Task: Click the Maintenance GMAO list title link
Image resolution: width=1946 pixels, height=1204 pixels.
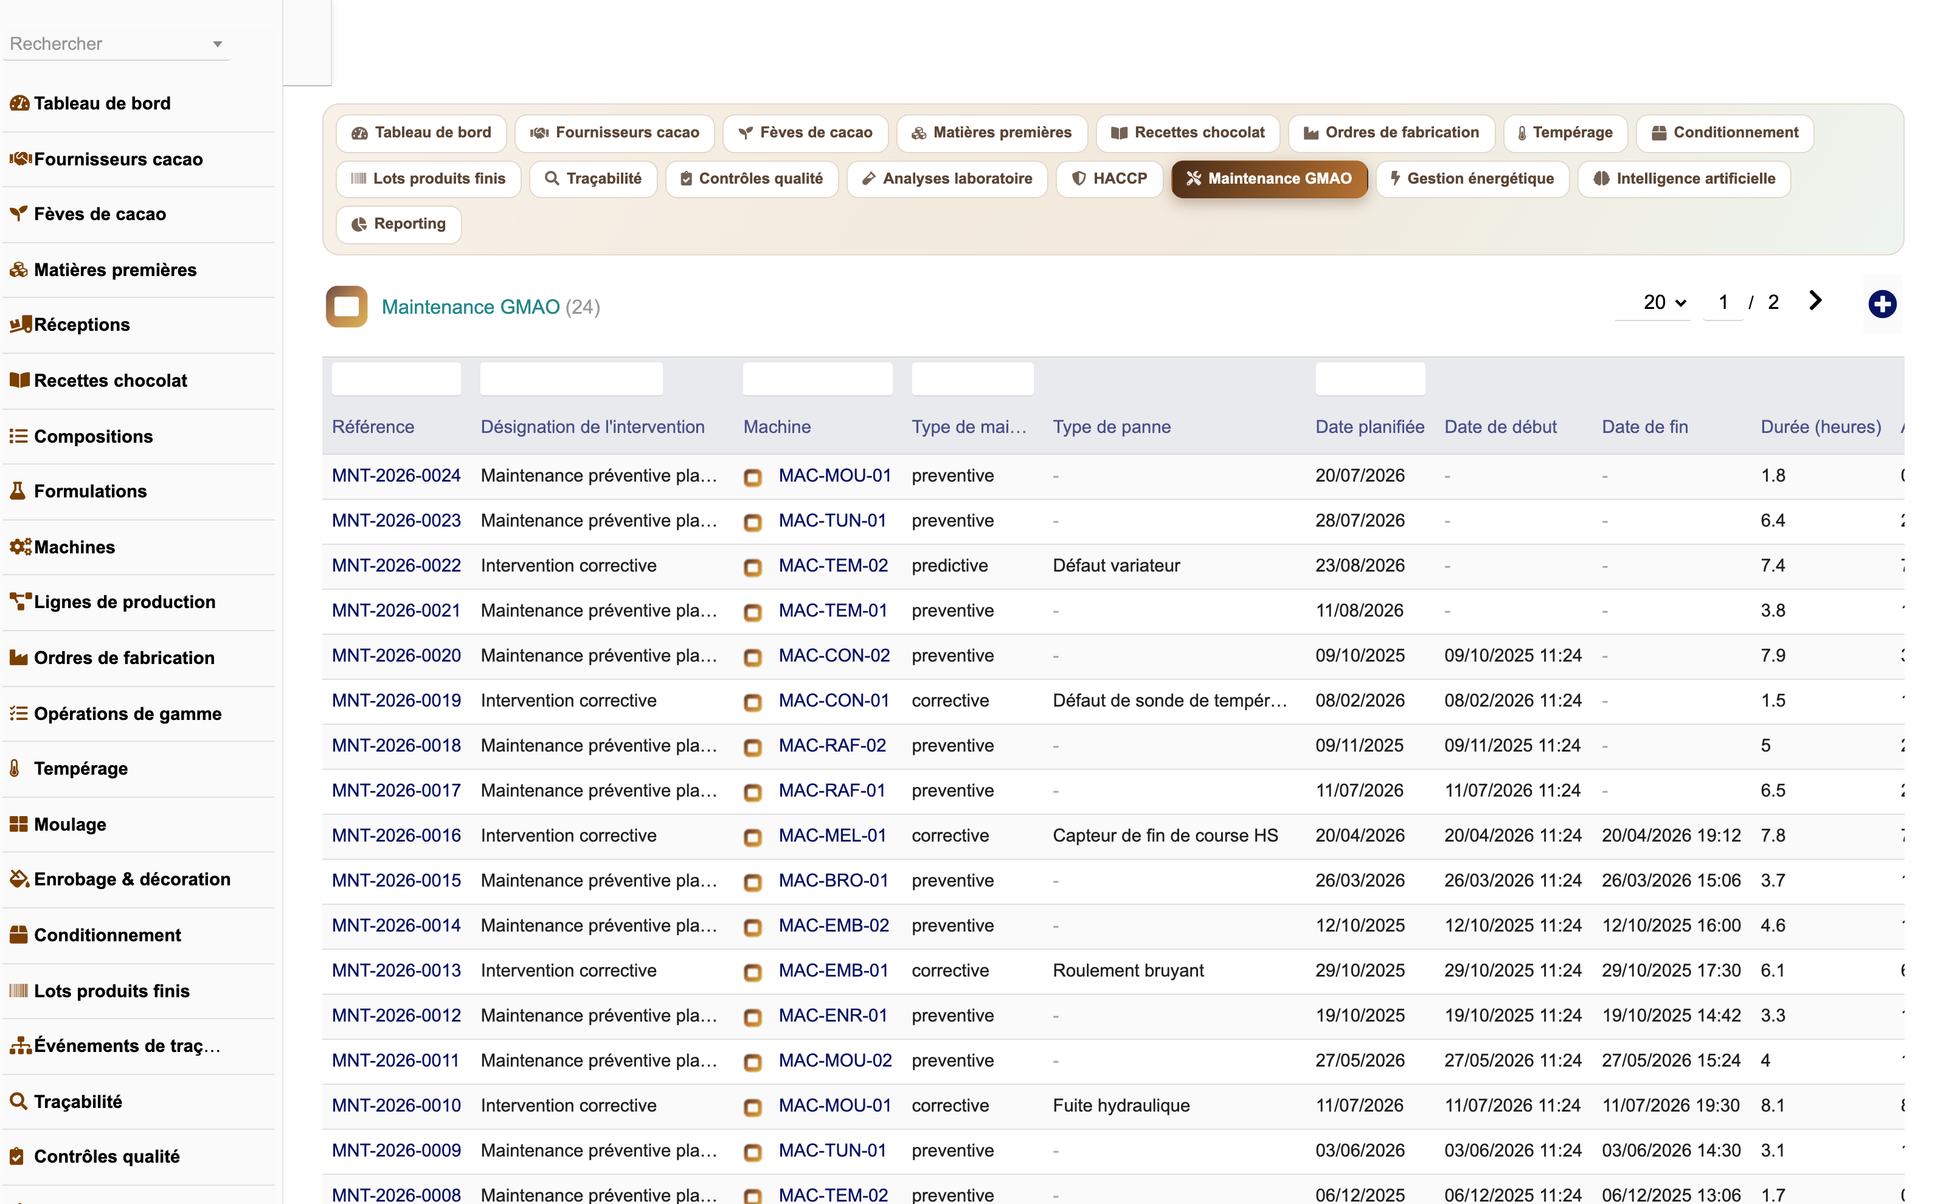Action: [470, 307]
